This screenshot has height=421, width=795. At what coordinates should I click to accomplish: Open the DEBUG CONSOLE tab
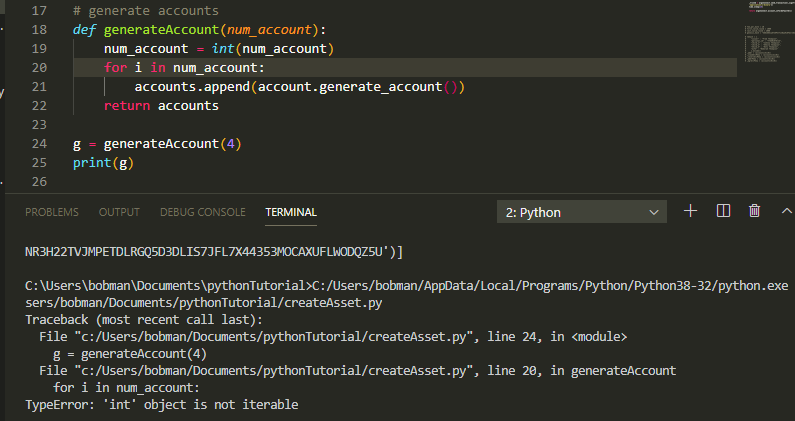pos(203,212)
